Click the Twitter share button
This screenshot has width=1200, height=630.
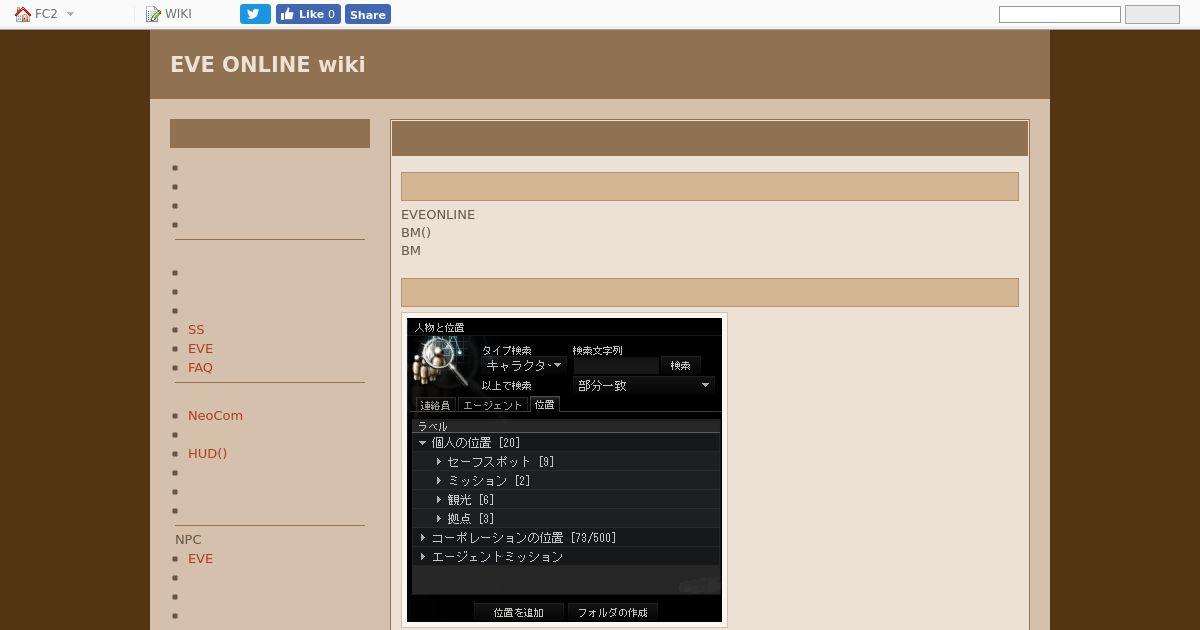(255, 14)
